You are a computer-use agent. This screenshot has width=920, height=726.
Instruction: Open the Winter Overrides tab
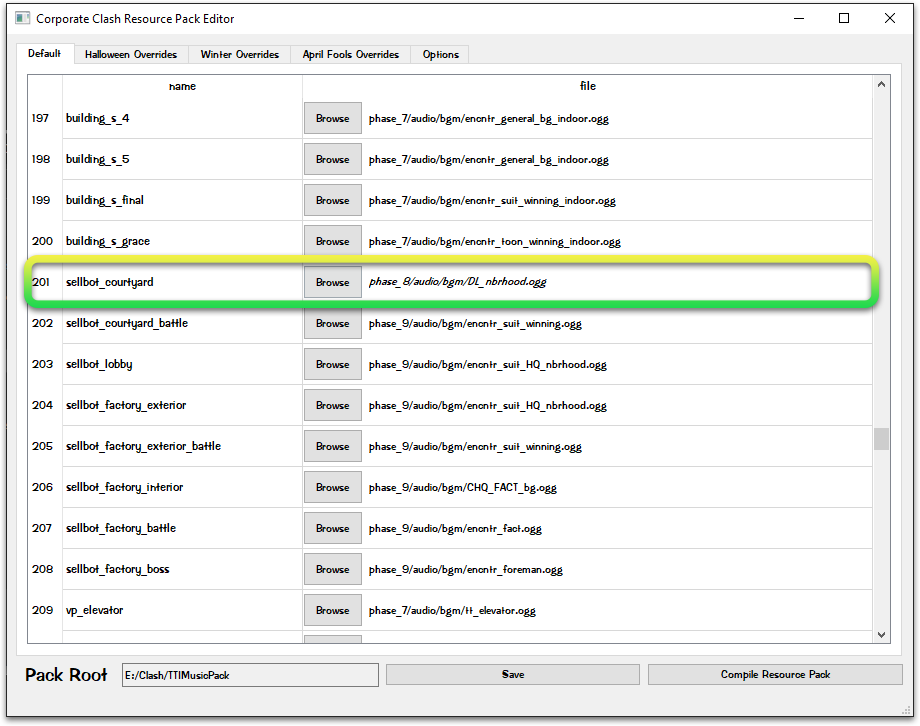pyautogui.click(x=239, y=54)
